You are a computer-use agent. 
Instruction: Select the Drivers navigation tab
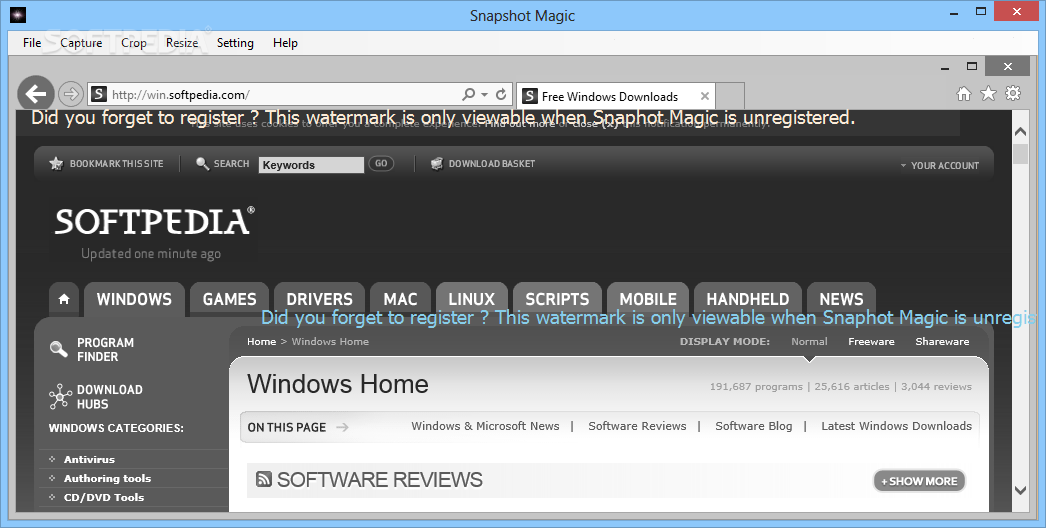(320, 299)
